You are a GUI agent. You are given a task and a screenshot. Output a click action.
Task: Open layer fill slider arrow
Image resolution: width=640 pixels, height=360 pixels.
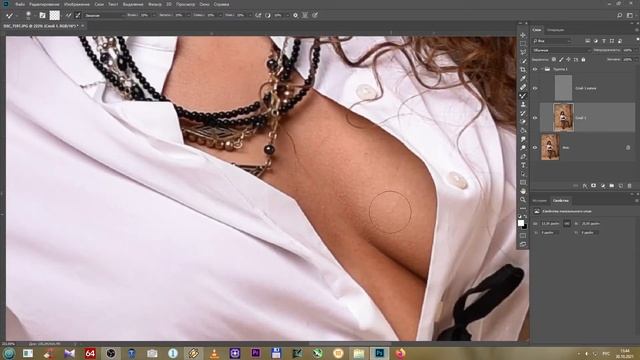pyautogui.click(x=636, y=60)
